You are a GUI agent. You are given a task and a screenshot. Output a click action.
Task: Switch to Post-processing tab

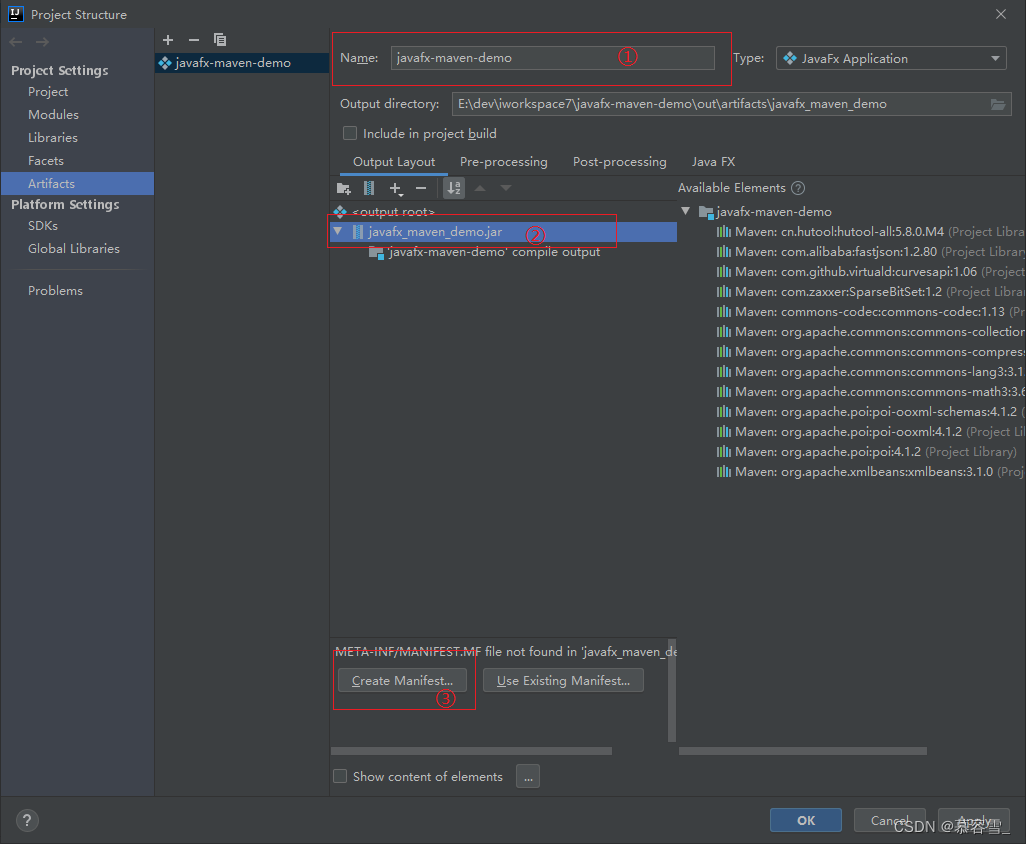click(620, 162)
